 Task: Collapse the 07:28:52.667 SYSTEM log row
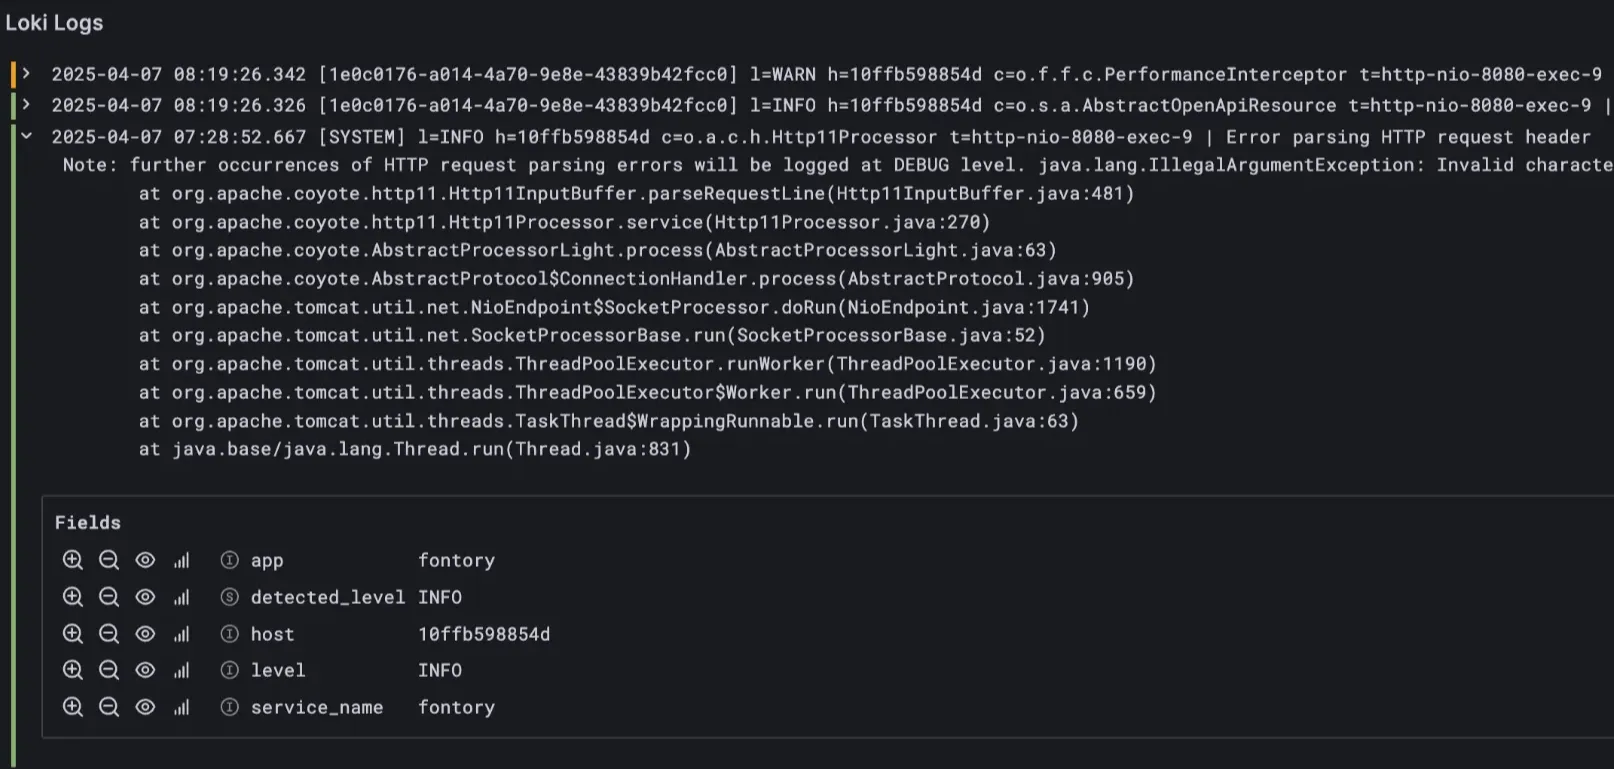click(x=27, y=137)
